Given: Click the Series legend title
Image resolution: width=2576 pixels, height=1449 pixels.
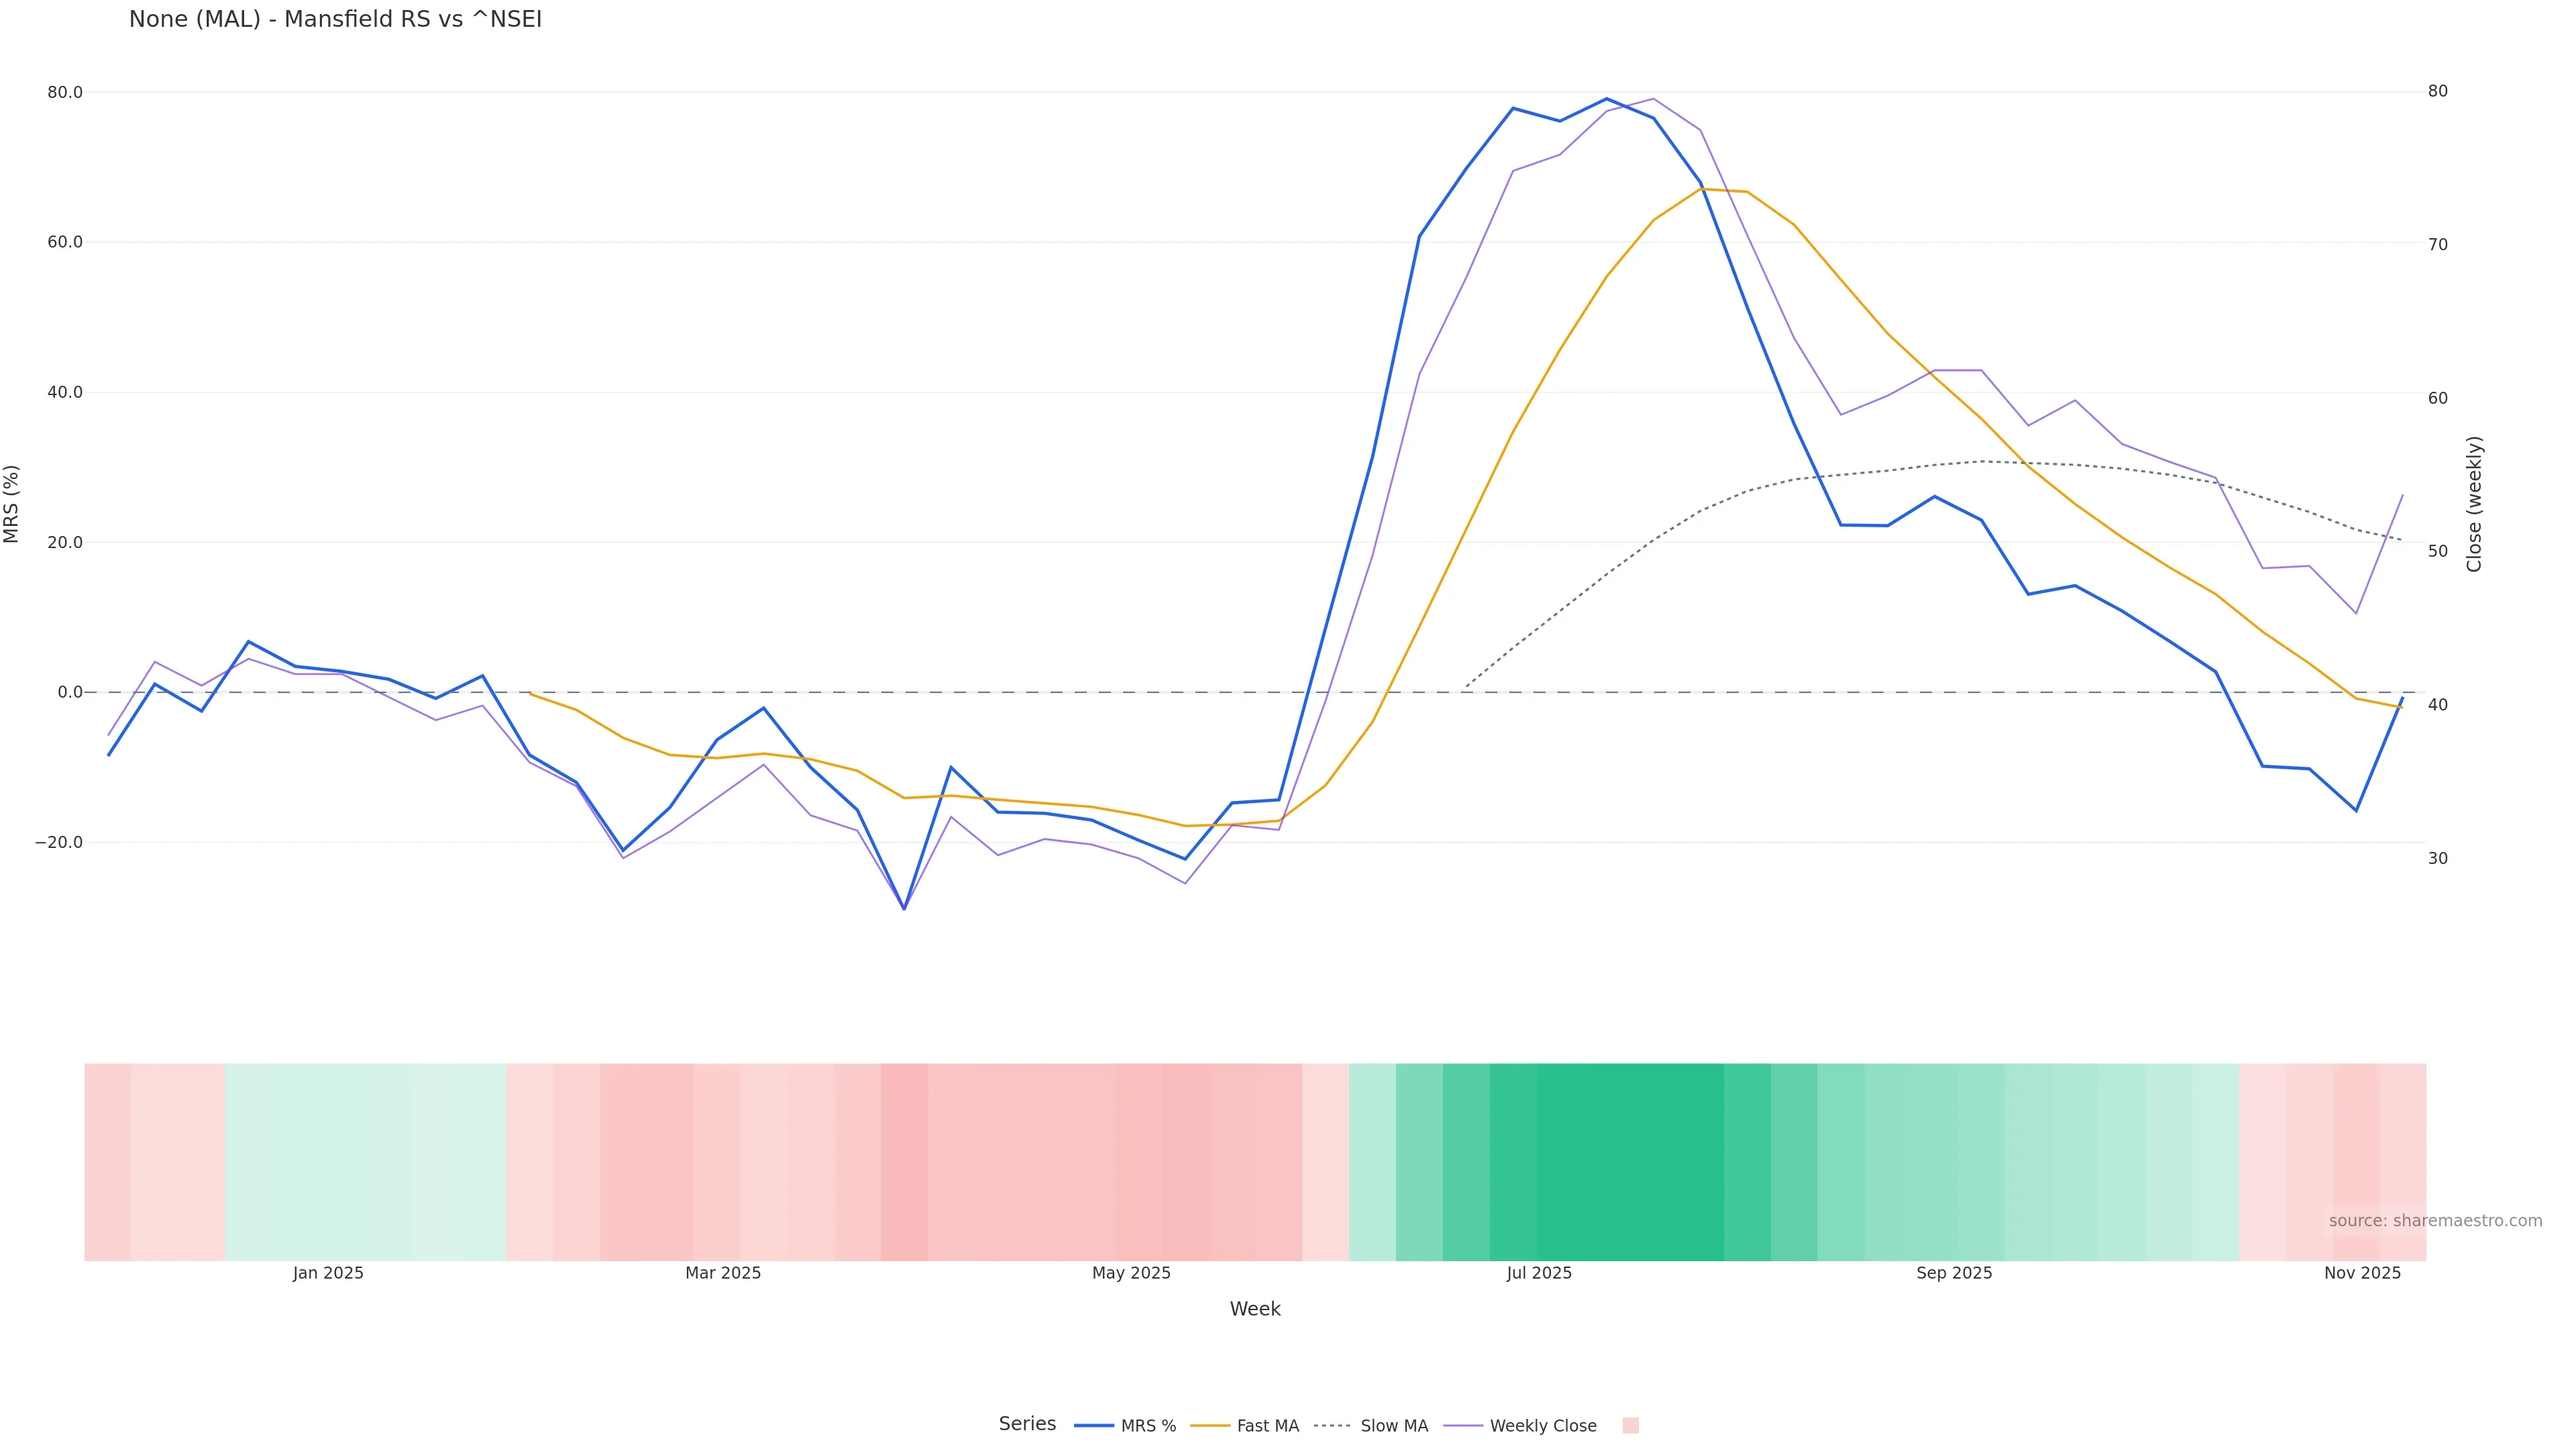Looking at the screenshot, I should [1027, 1424].
